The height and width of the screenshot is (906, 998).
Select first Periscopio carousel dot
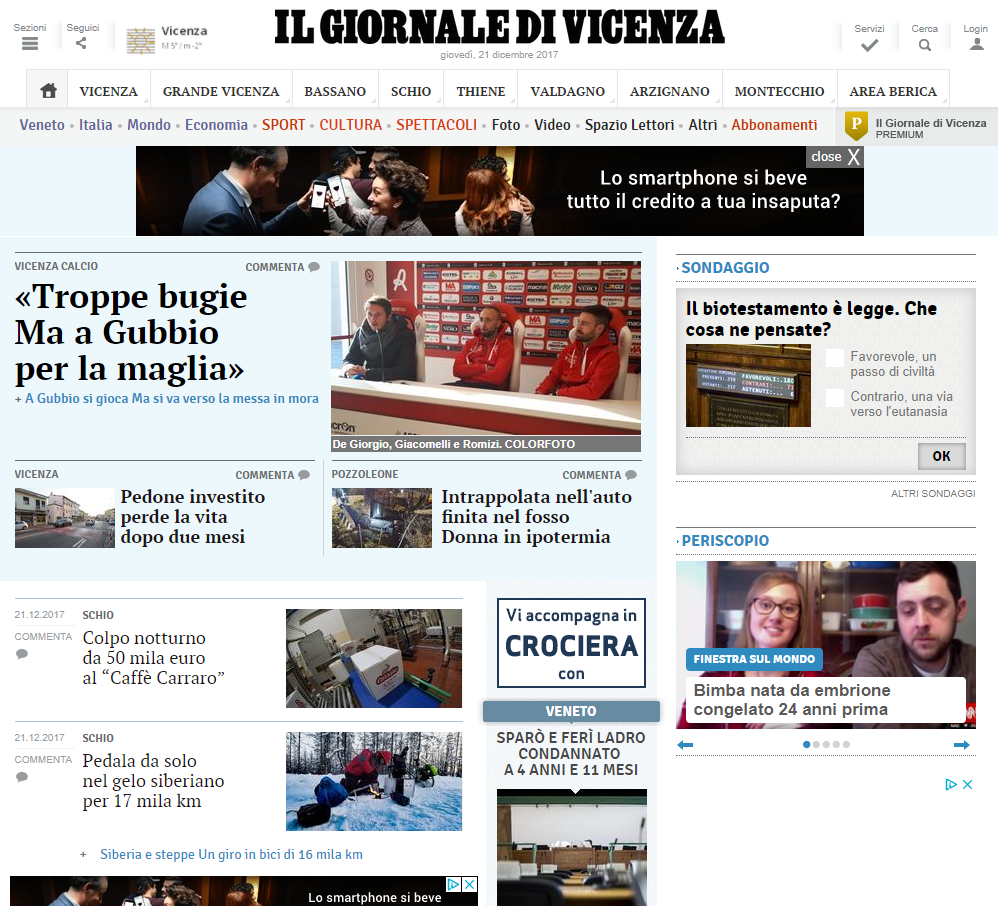coord(806,744)
